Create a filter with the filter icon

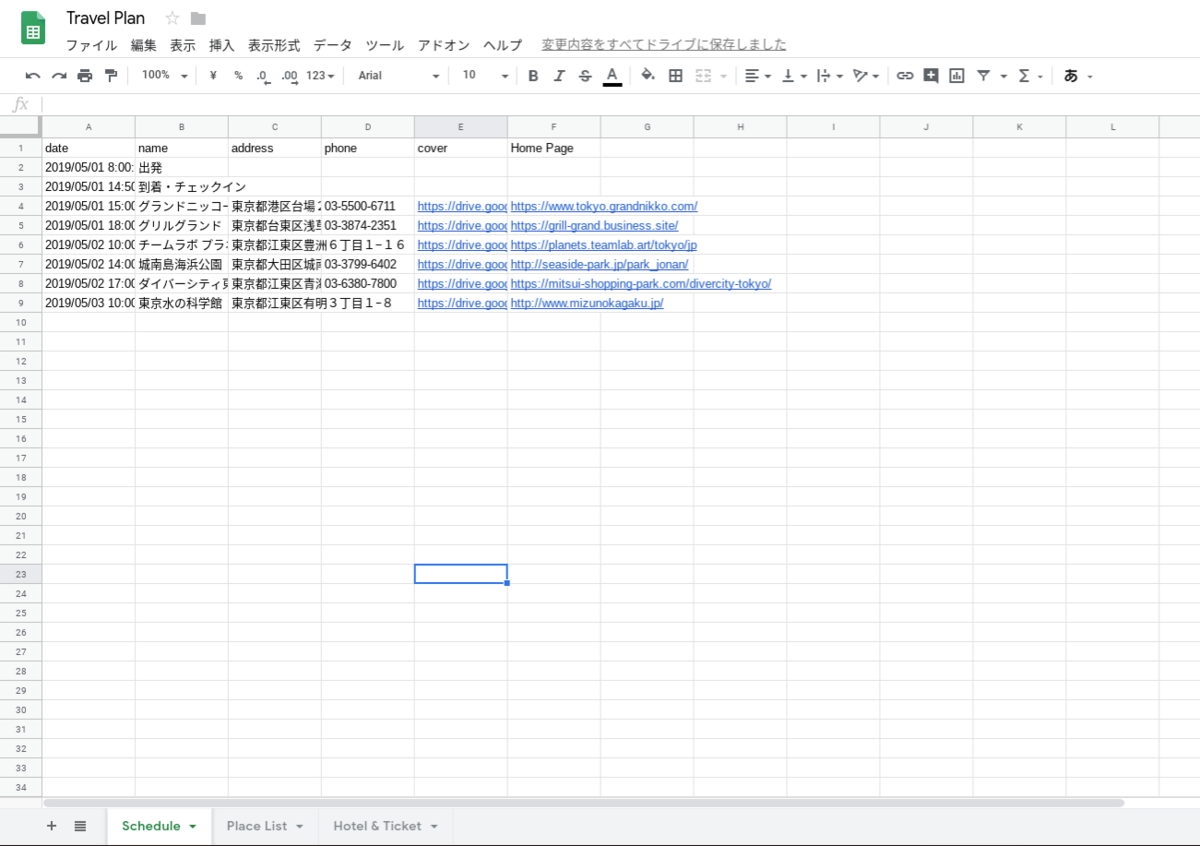tap(985, 75)
